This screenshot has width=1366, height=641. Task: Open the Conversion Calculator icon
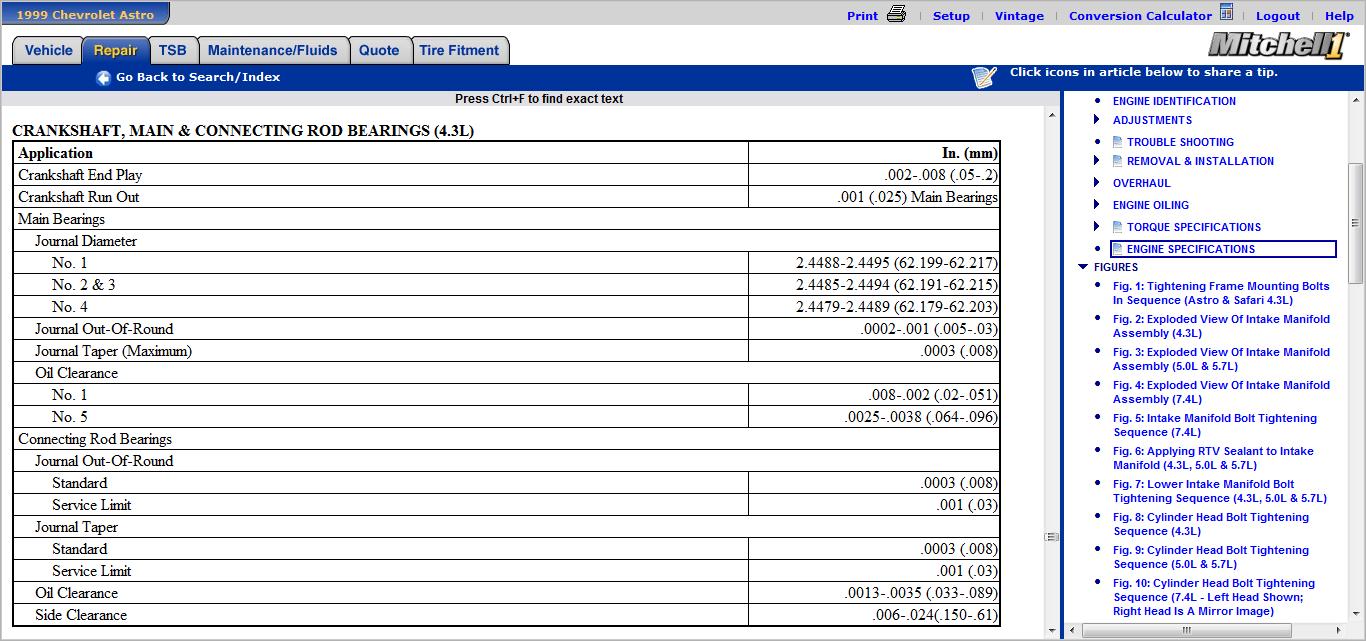[x=1226, y=13]
